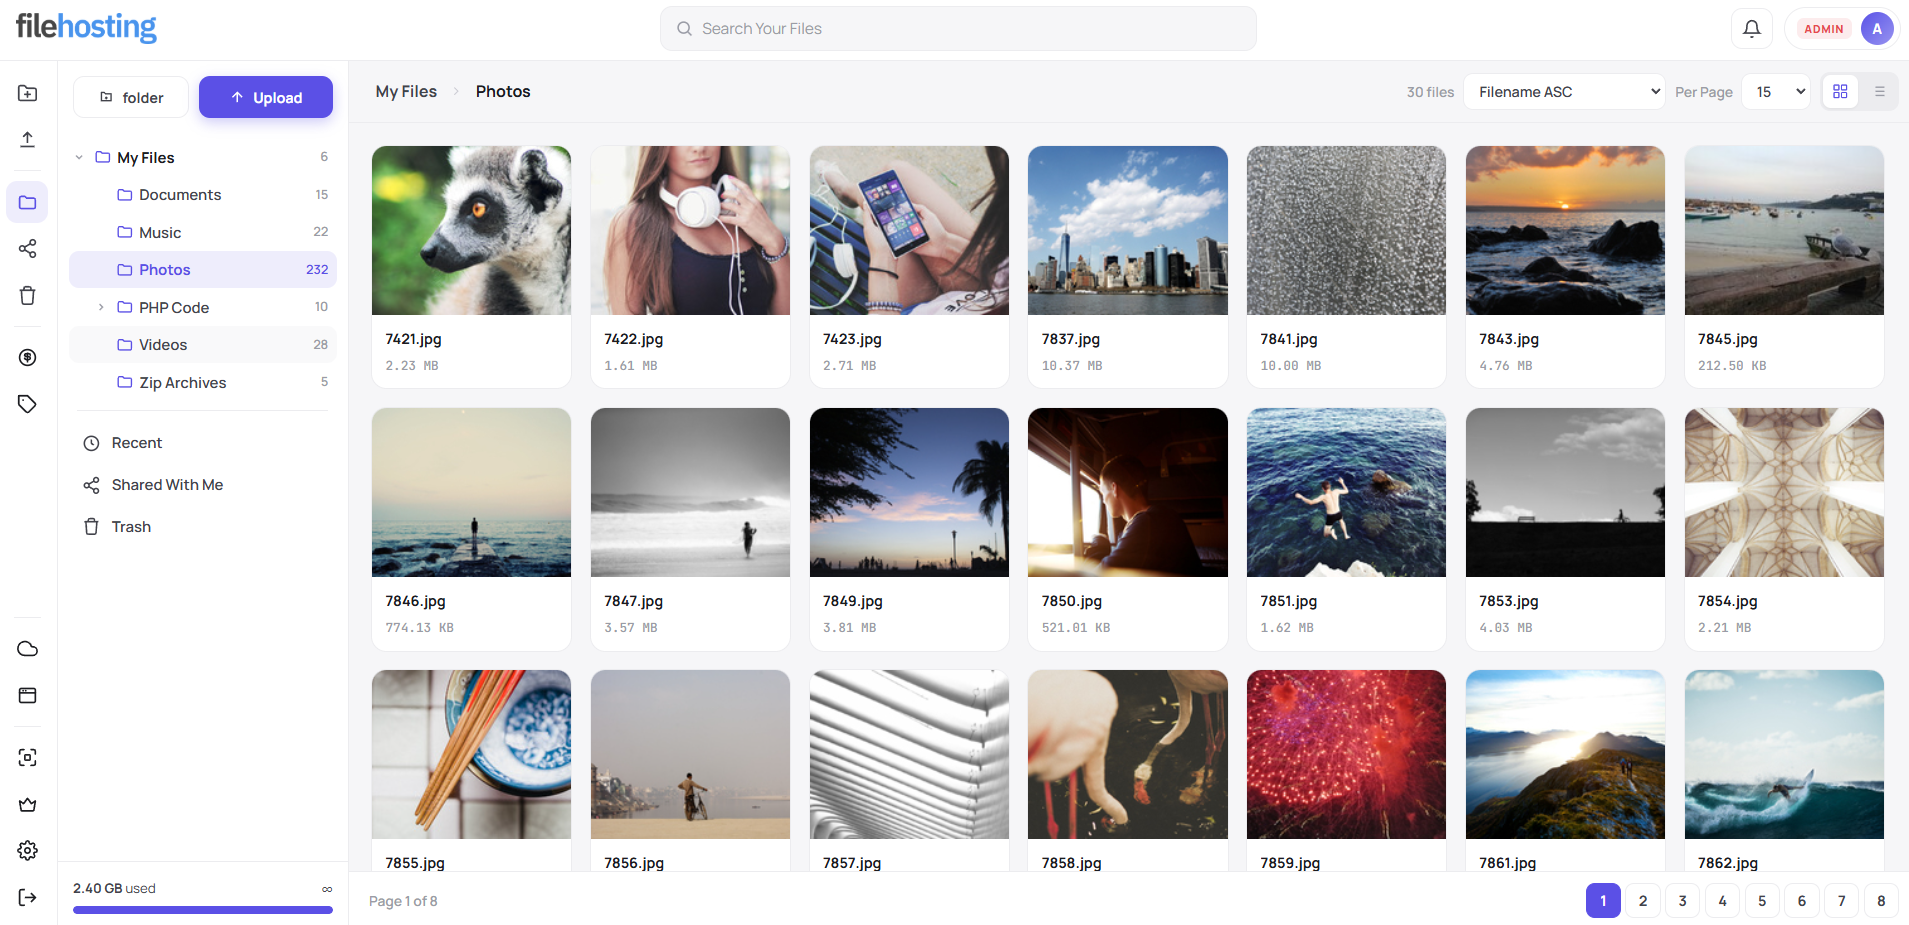Image resolution: width=1909 pixels, height=925 pixels.
Task: Click the dollar coin icon in left rail
Action: pyautogui.click(x=28, y=358)
